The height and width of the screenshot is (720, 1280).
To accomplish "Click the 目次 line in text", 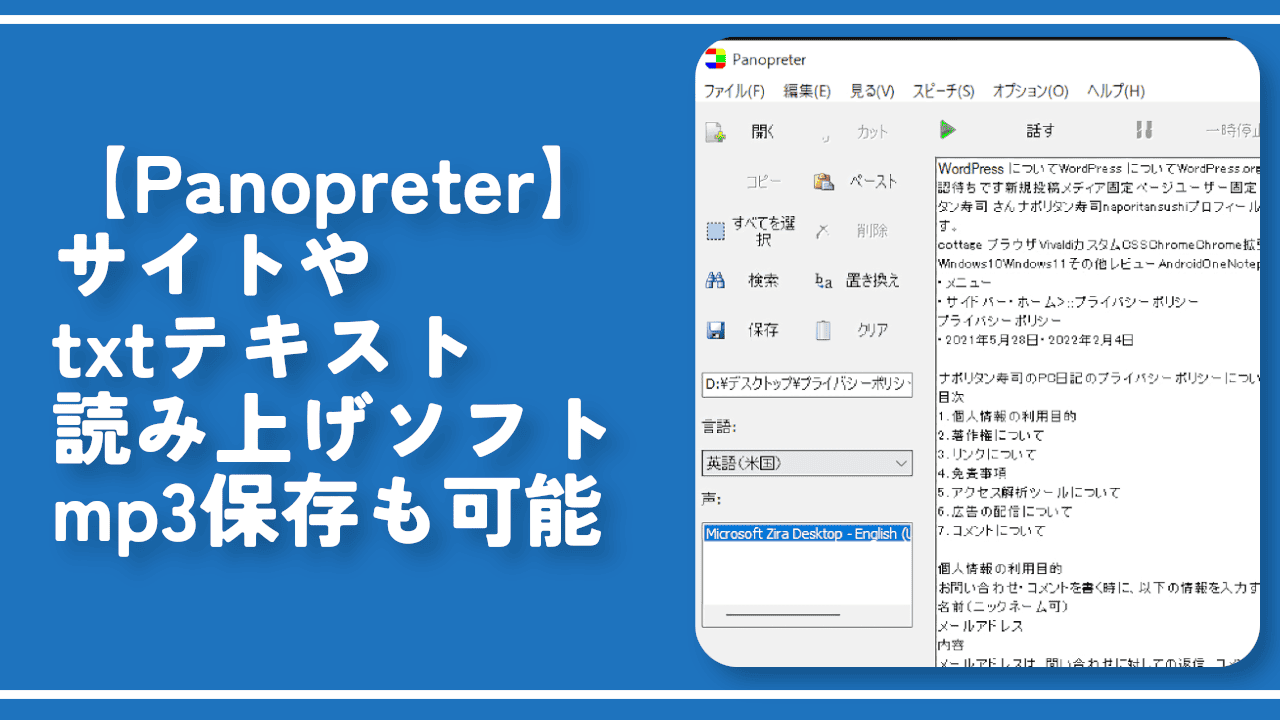I will coord(950,397).
